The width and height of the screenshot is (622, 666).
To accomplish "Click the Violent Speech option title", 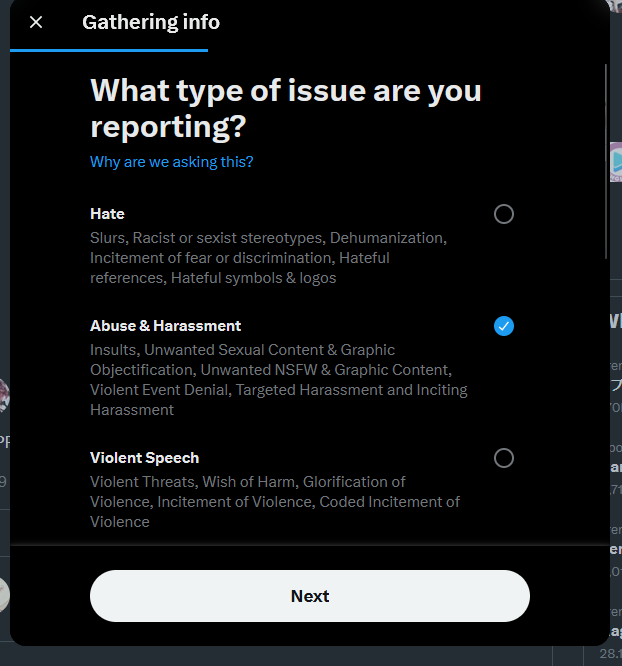I will [144, 458].
